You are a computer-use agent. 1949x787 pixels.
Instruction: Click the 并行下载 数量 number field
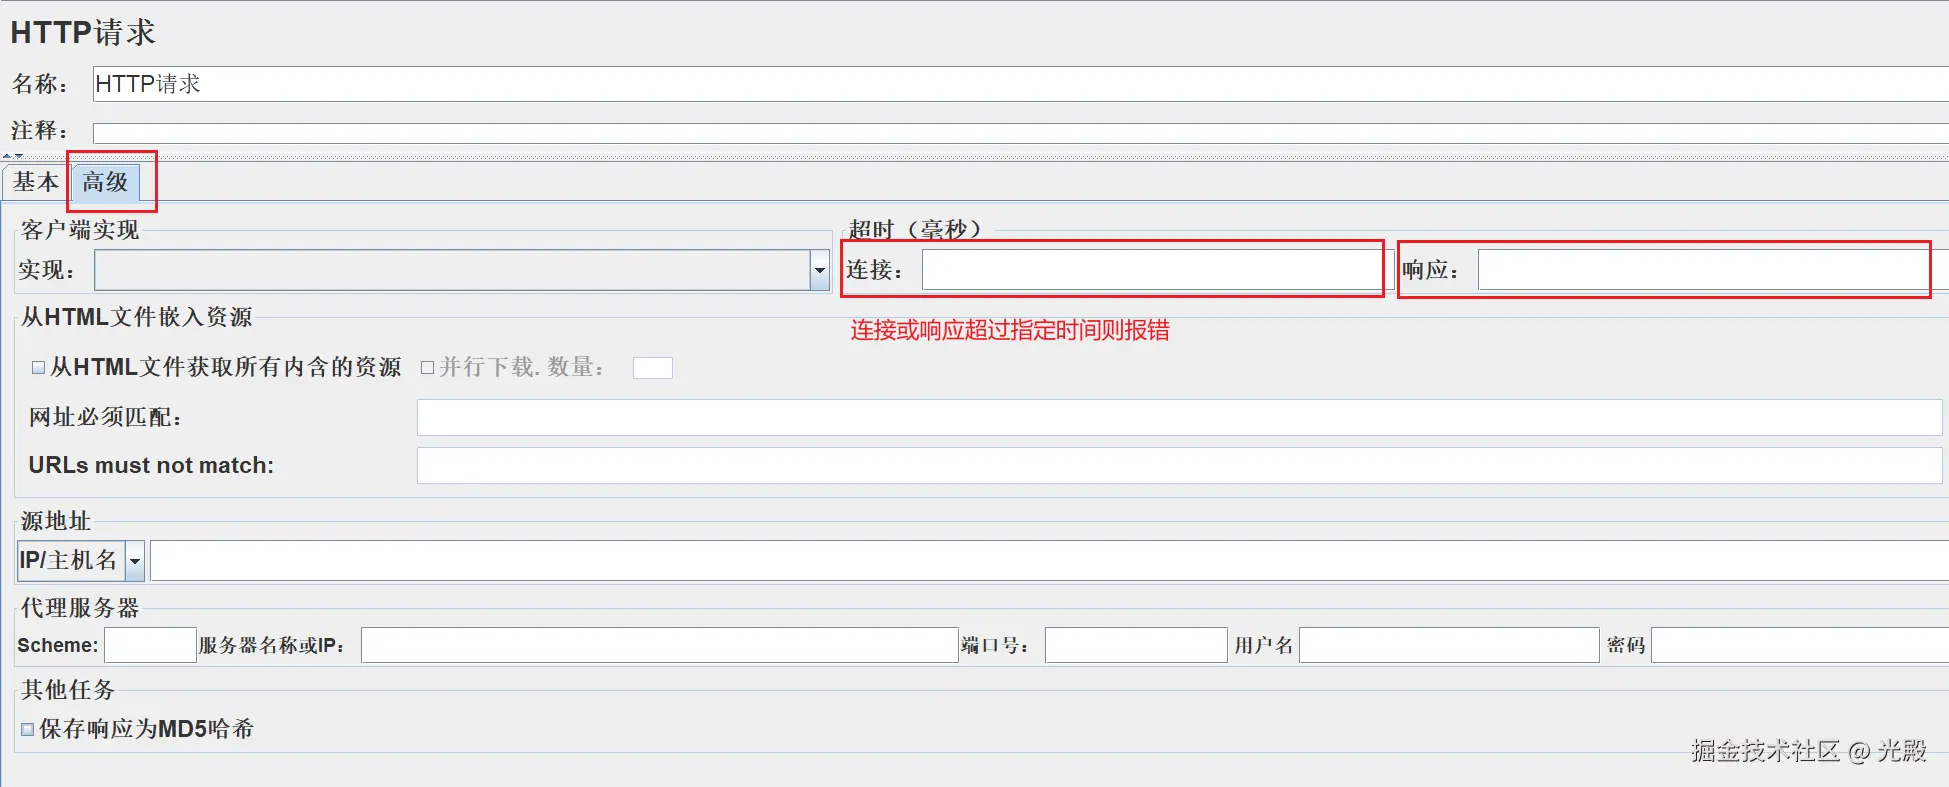pyautogui.click(x=653, y=368)
